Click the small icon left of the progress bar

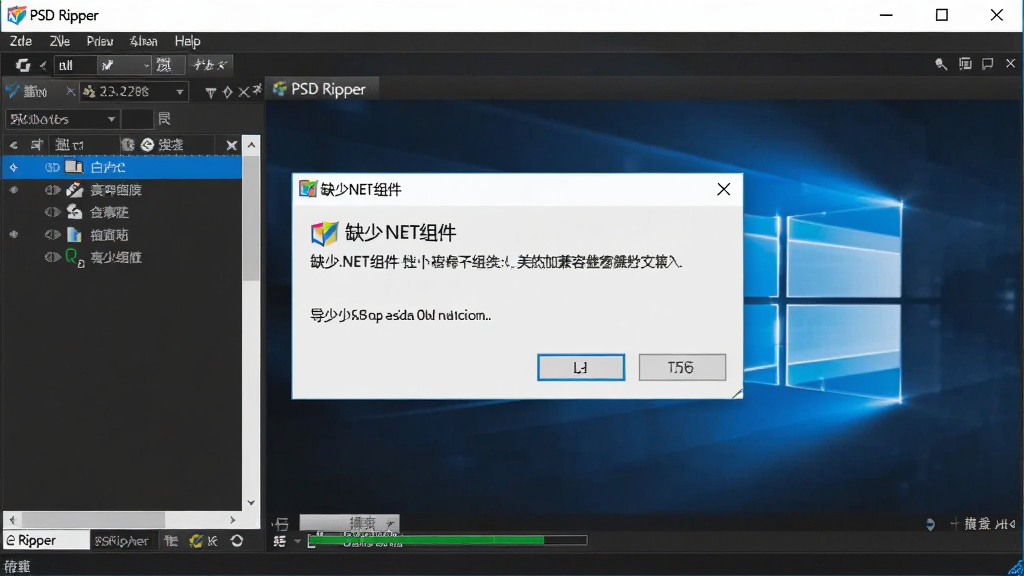point(280,541)
